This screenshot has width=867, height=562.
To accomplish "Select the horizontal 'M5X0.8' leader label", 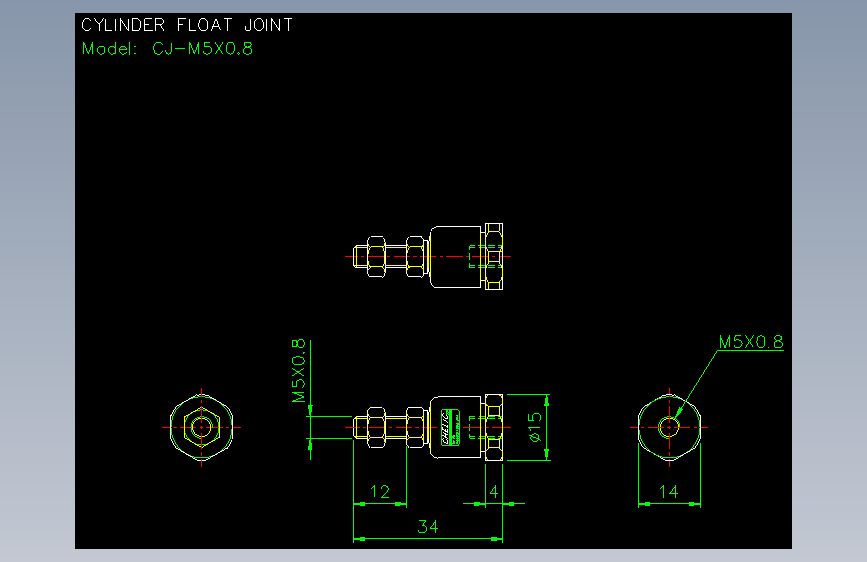I will (x=751, y=342).
